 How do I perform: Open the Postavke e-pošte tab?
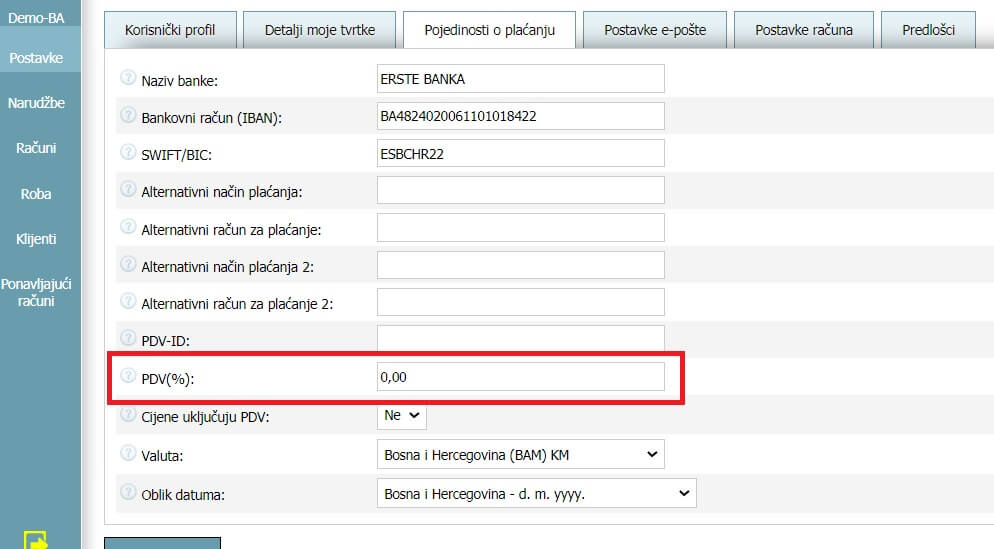[x=655, y=30]
